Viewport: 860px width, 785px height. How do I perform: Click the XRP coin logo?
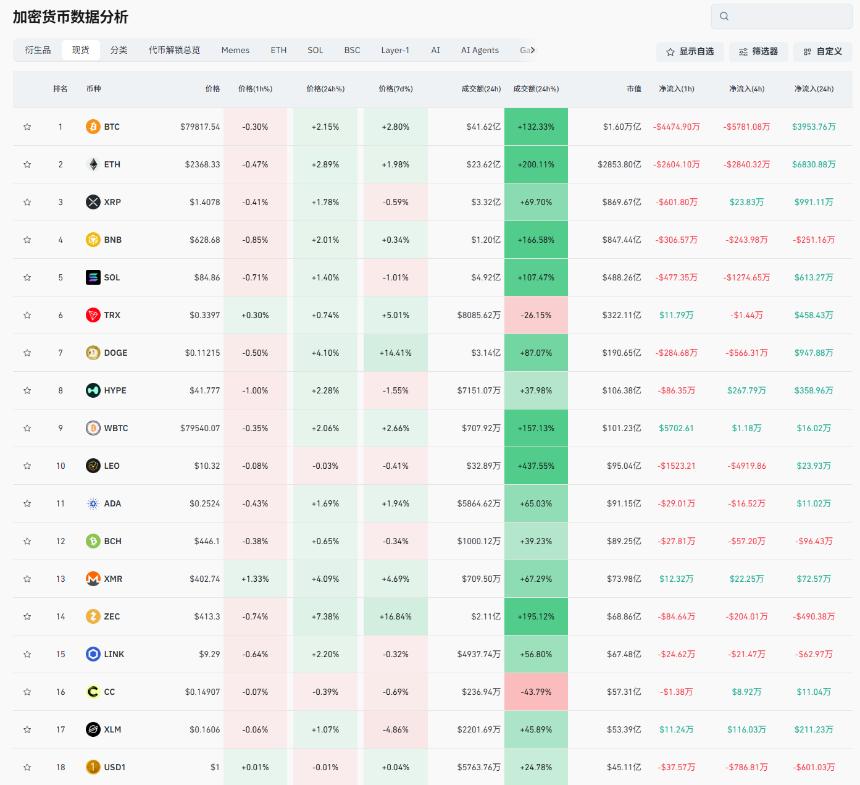(x=93, y=202)
